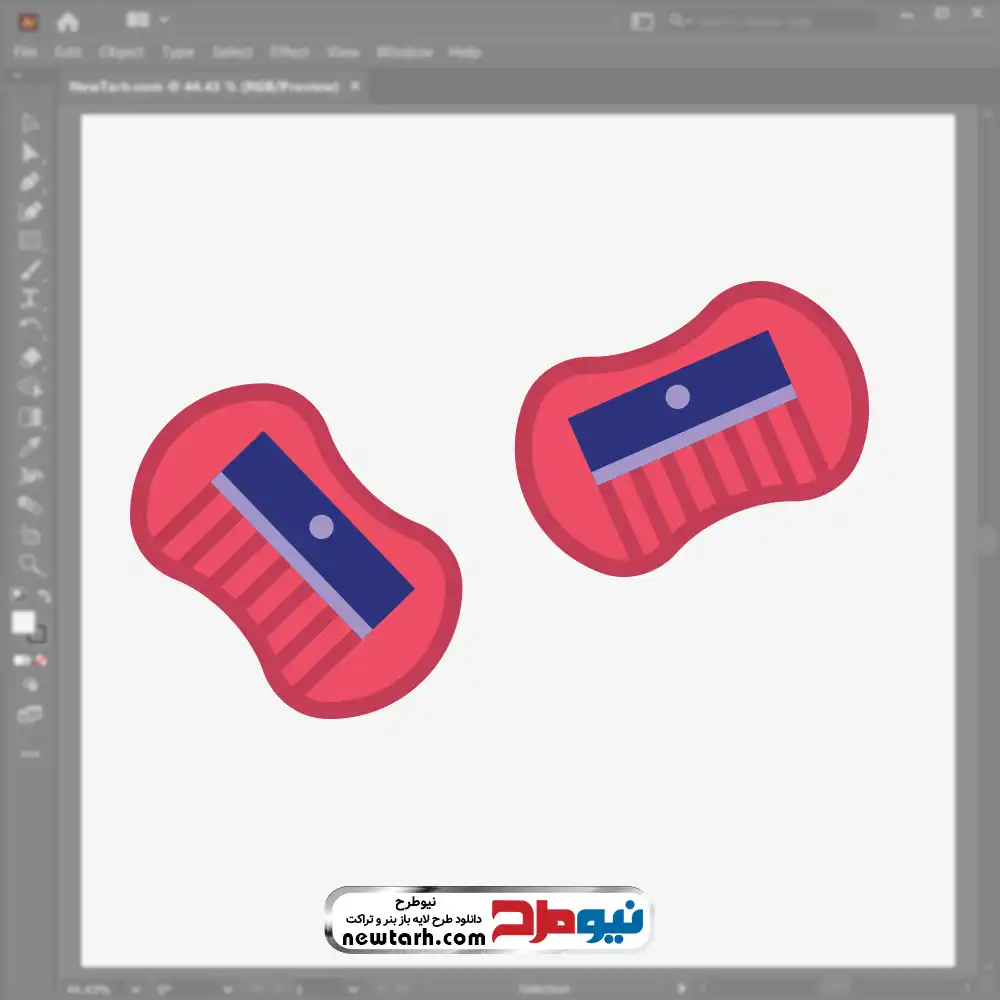Select the Rectangle shape tool
Image resolution: width=1000 pixels, height=1000 pixels.
pyautogui.click(x=30, y=240)
